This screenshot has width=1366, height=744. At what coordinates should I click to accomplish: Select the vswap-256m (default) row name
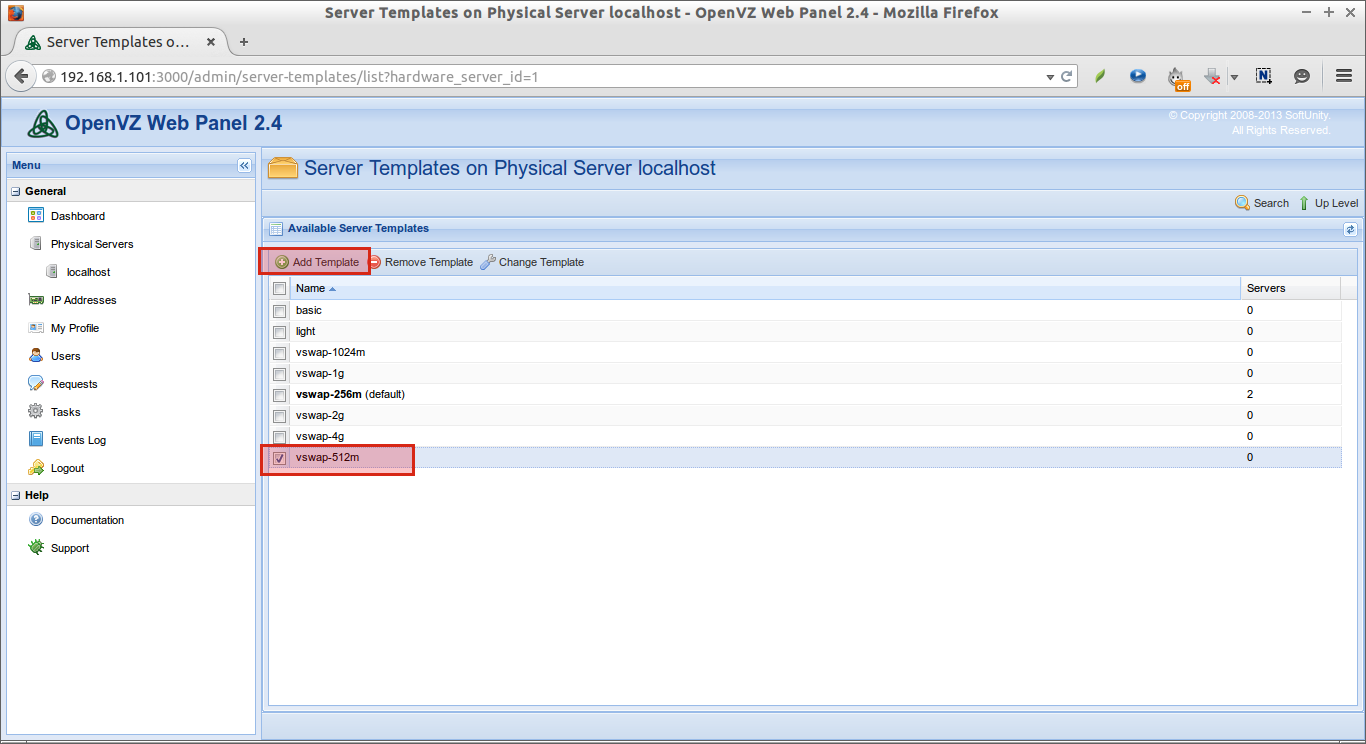[x=350, y=394]
